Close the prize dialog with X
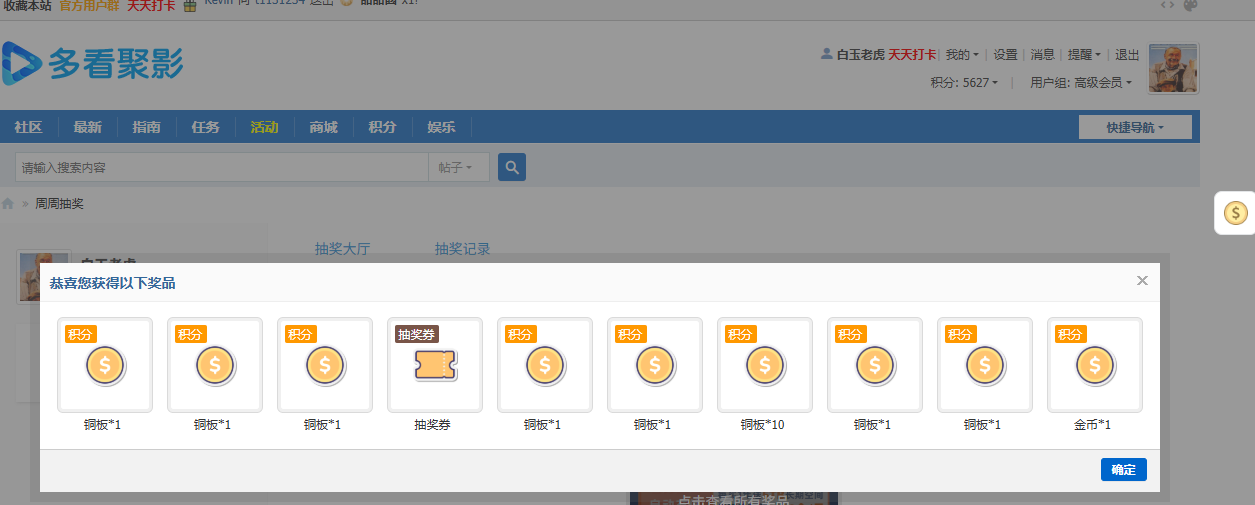The width and height of the screenshot is (1255, 505). (1142, 281)
